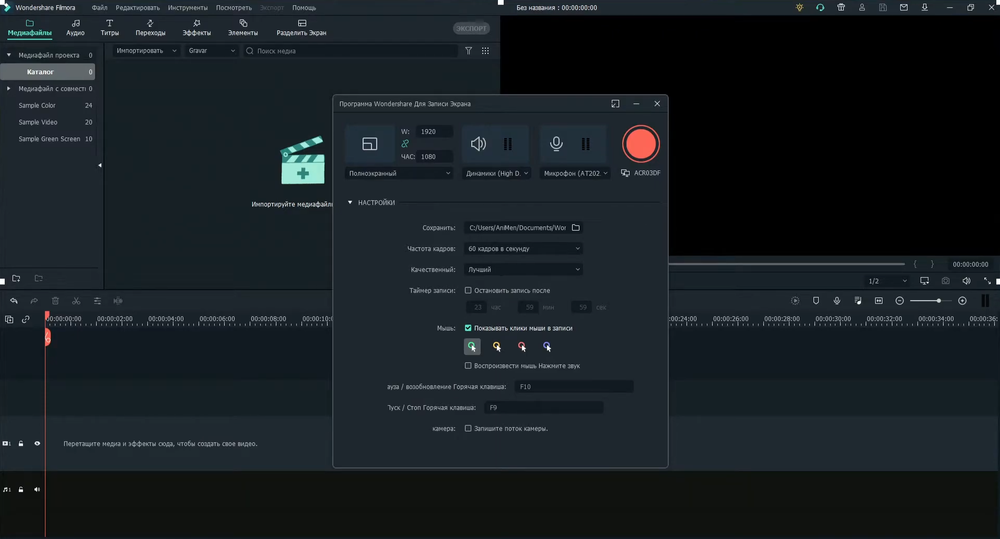1000x539 pixels.
Task: Click the import media clapperboard icon
Action: click(x=302, y=161)
